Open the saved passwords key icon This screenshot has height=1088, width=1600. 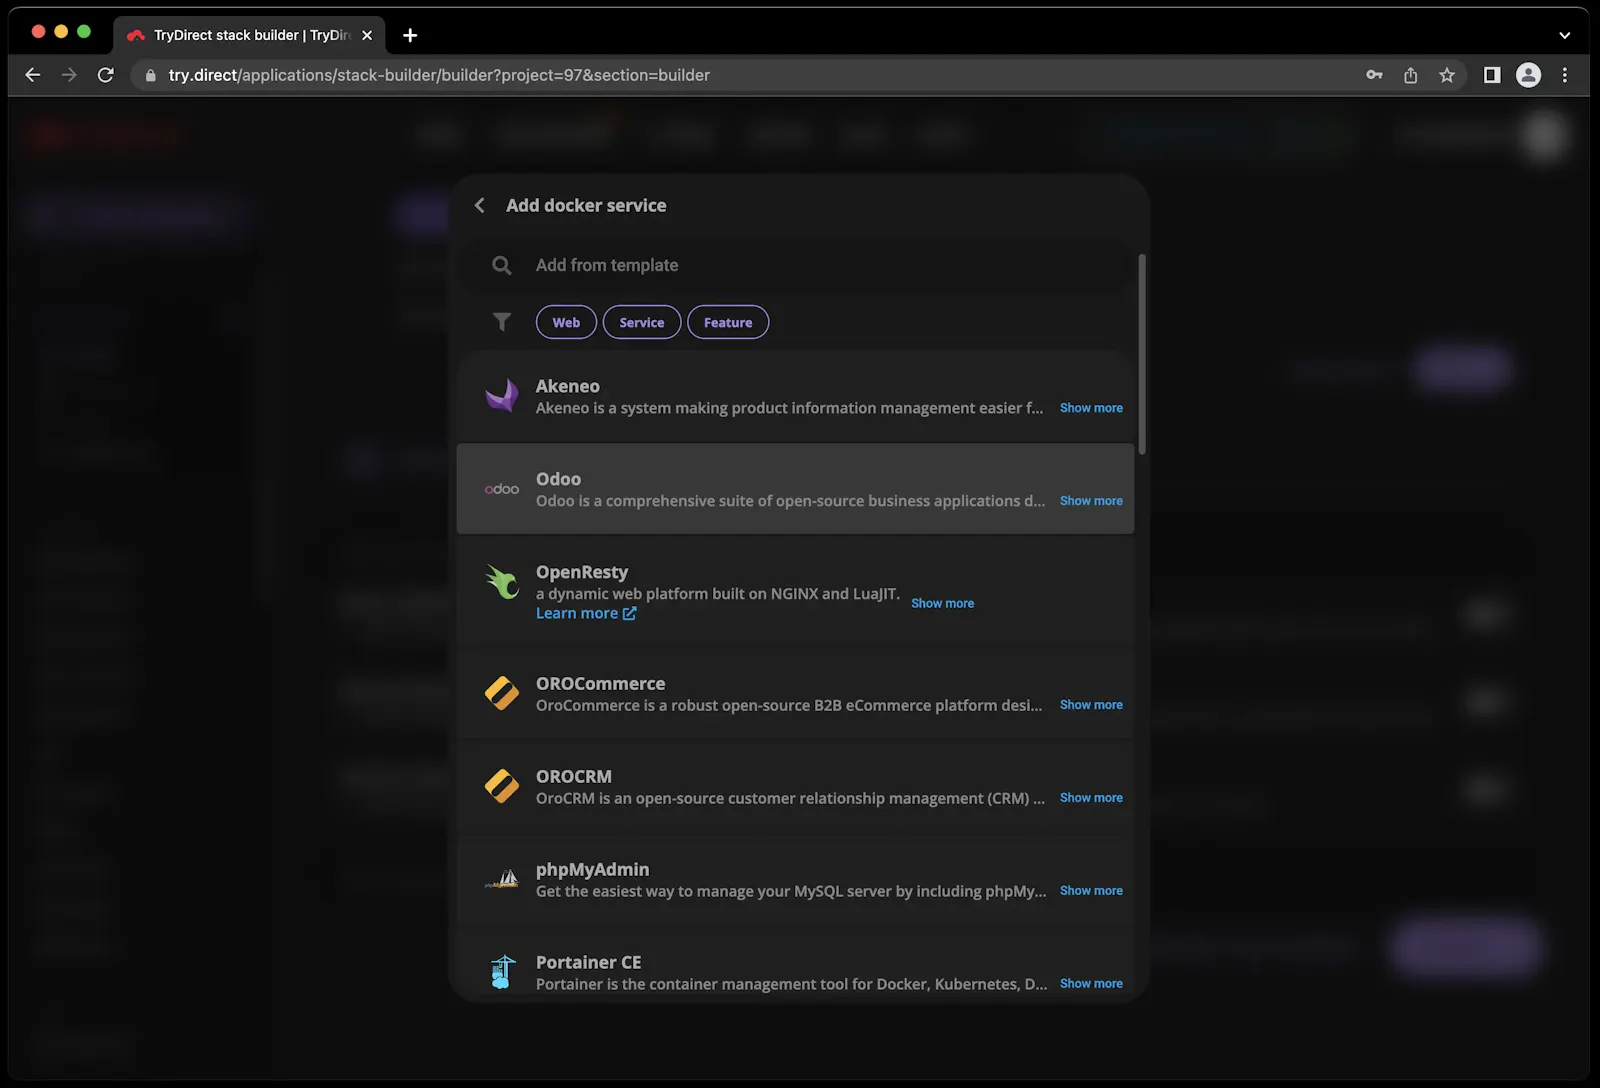tap(1374, 75)
